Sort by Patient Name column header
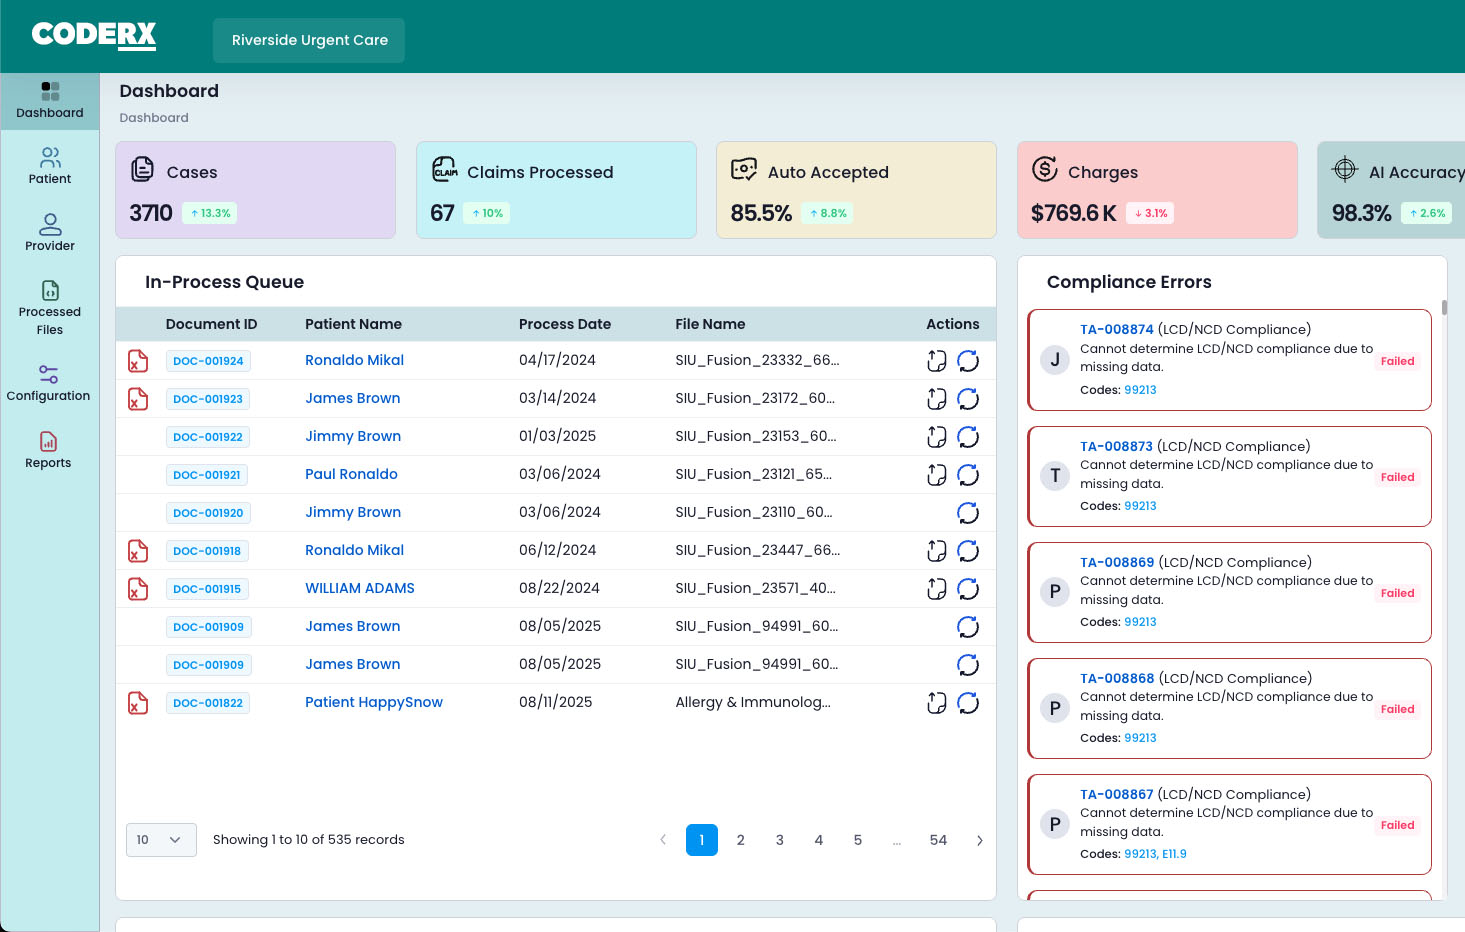1465x932 pixels. point(353,324)
